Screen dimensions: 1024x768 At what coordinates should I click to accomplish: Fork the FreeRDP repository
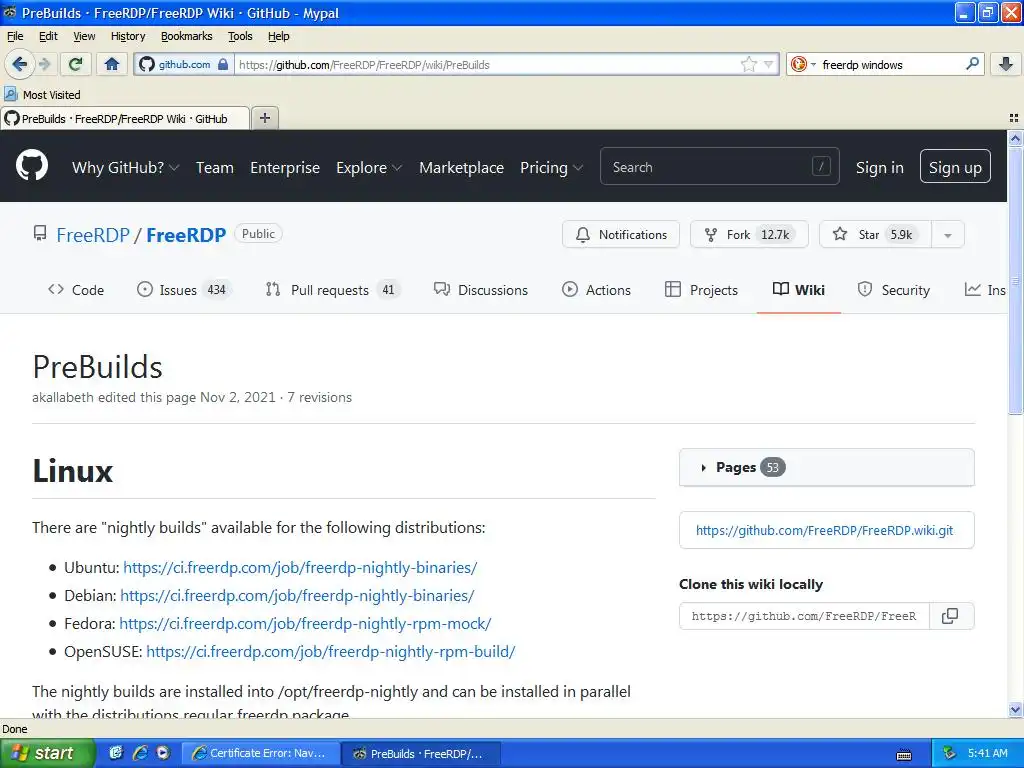[x=749, y=234]
